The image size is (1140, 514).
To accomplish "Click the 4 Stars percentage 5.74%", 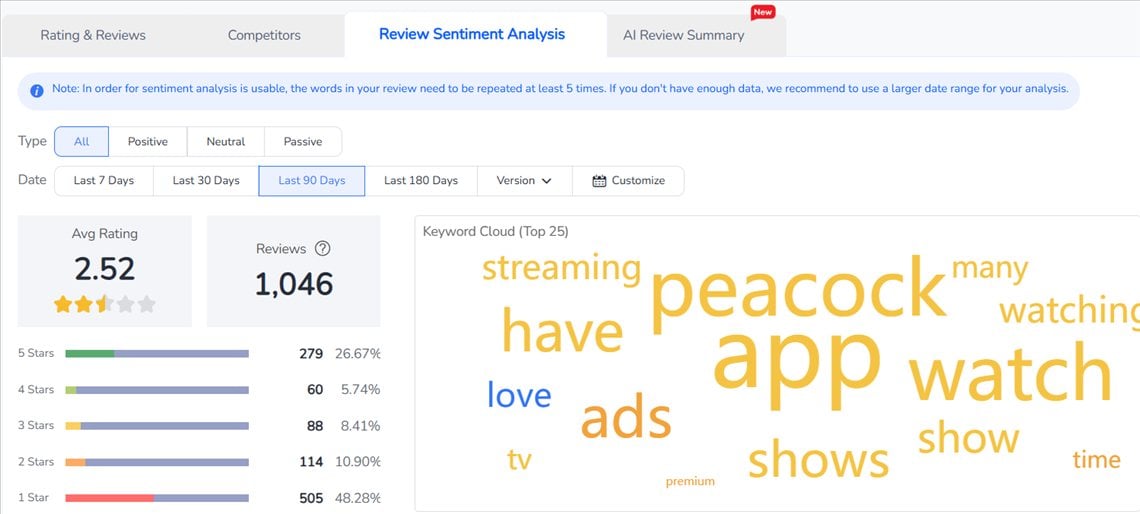I will (361, 390).
